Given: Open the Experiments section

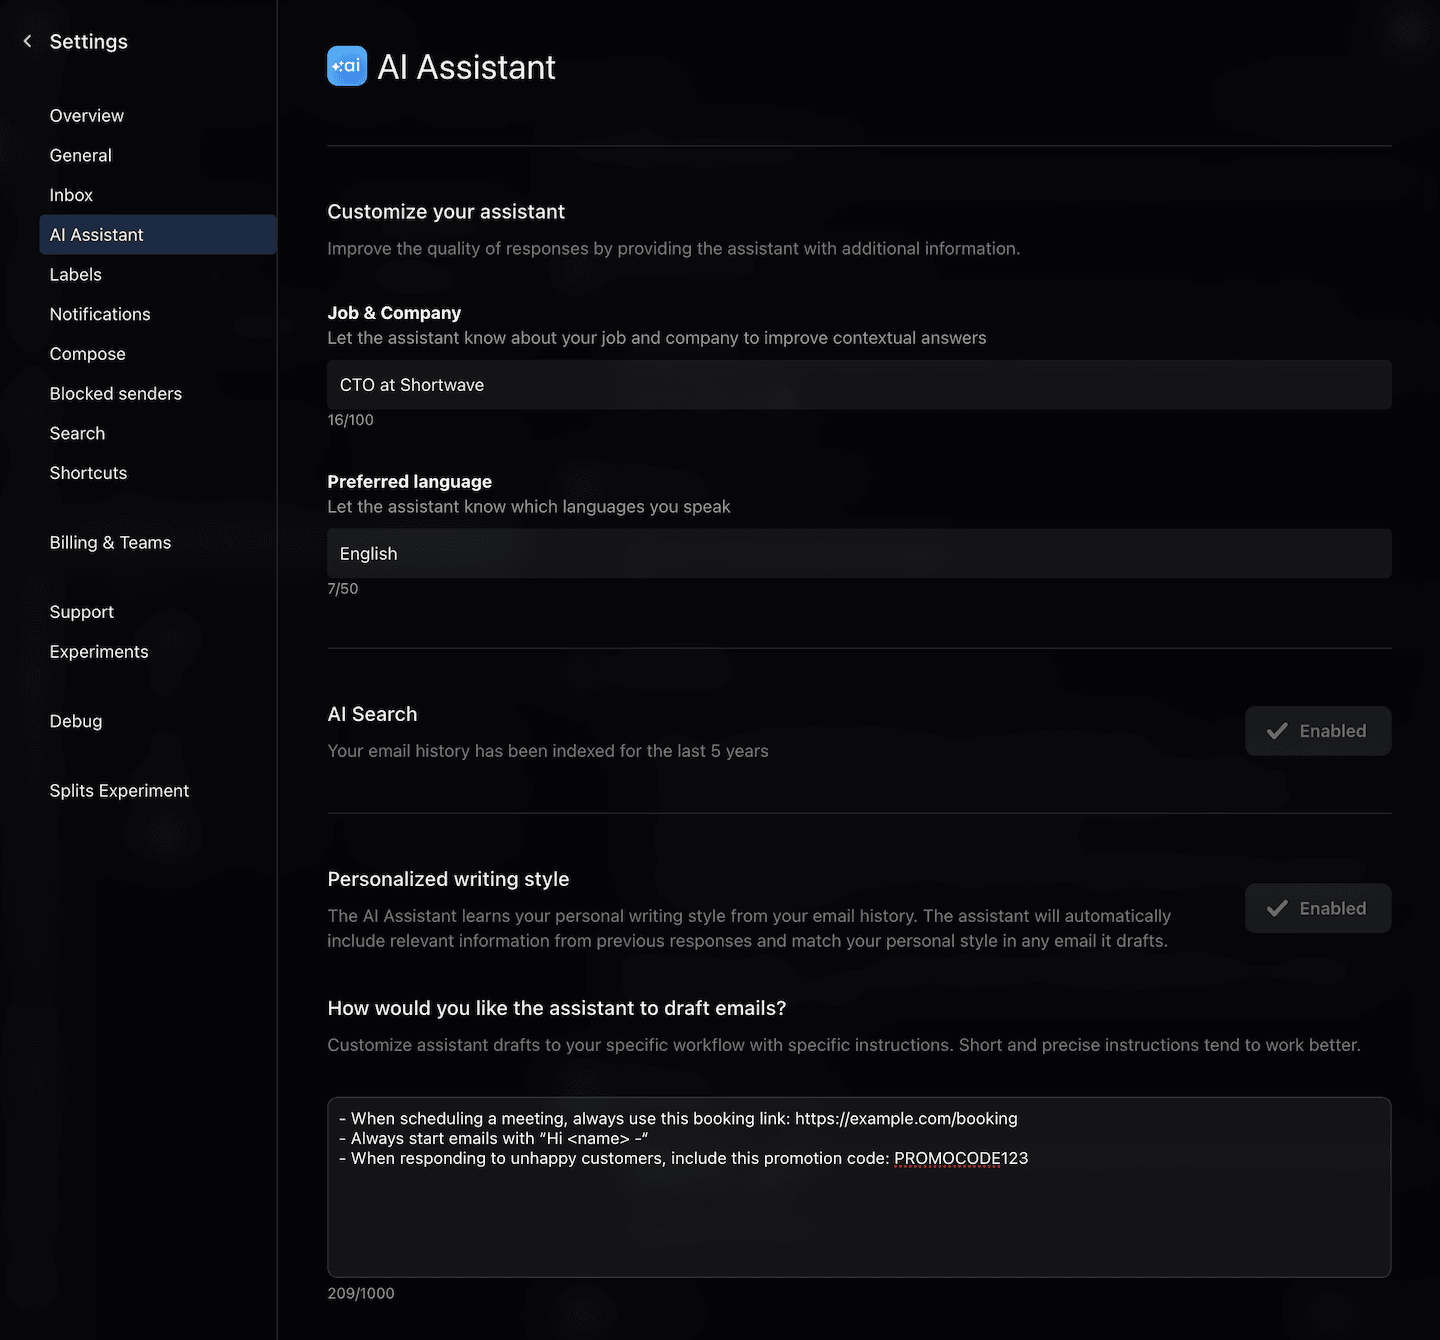Looking at the screenshot, I should [98, 651].
